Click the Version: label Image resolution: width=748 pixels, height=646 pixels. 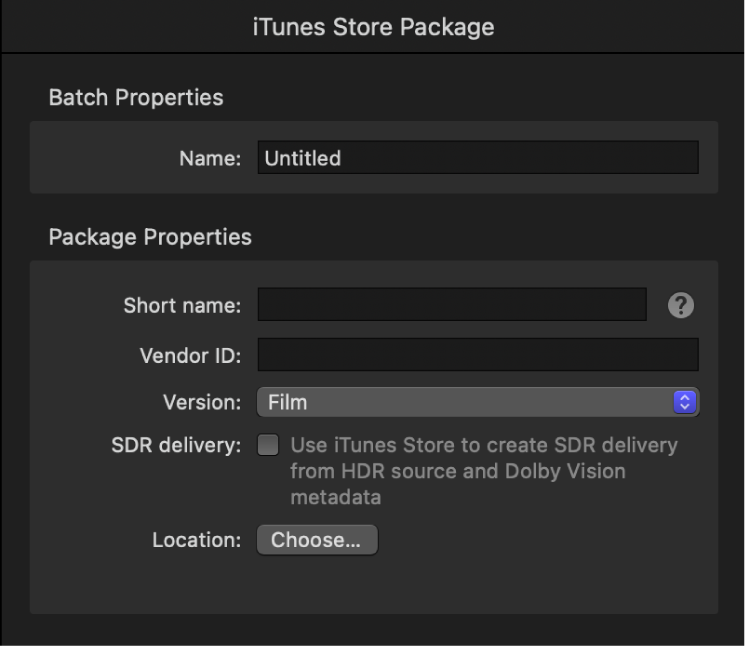(202, 403)
